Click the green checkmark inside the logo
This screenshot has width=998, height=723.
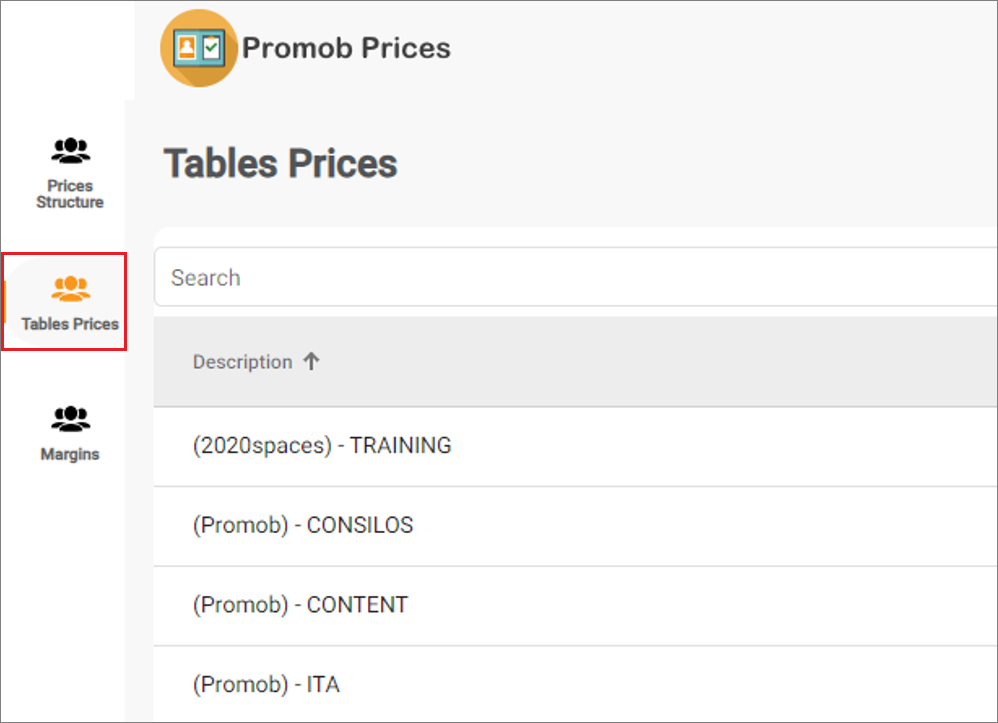(211, 46)
